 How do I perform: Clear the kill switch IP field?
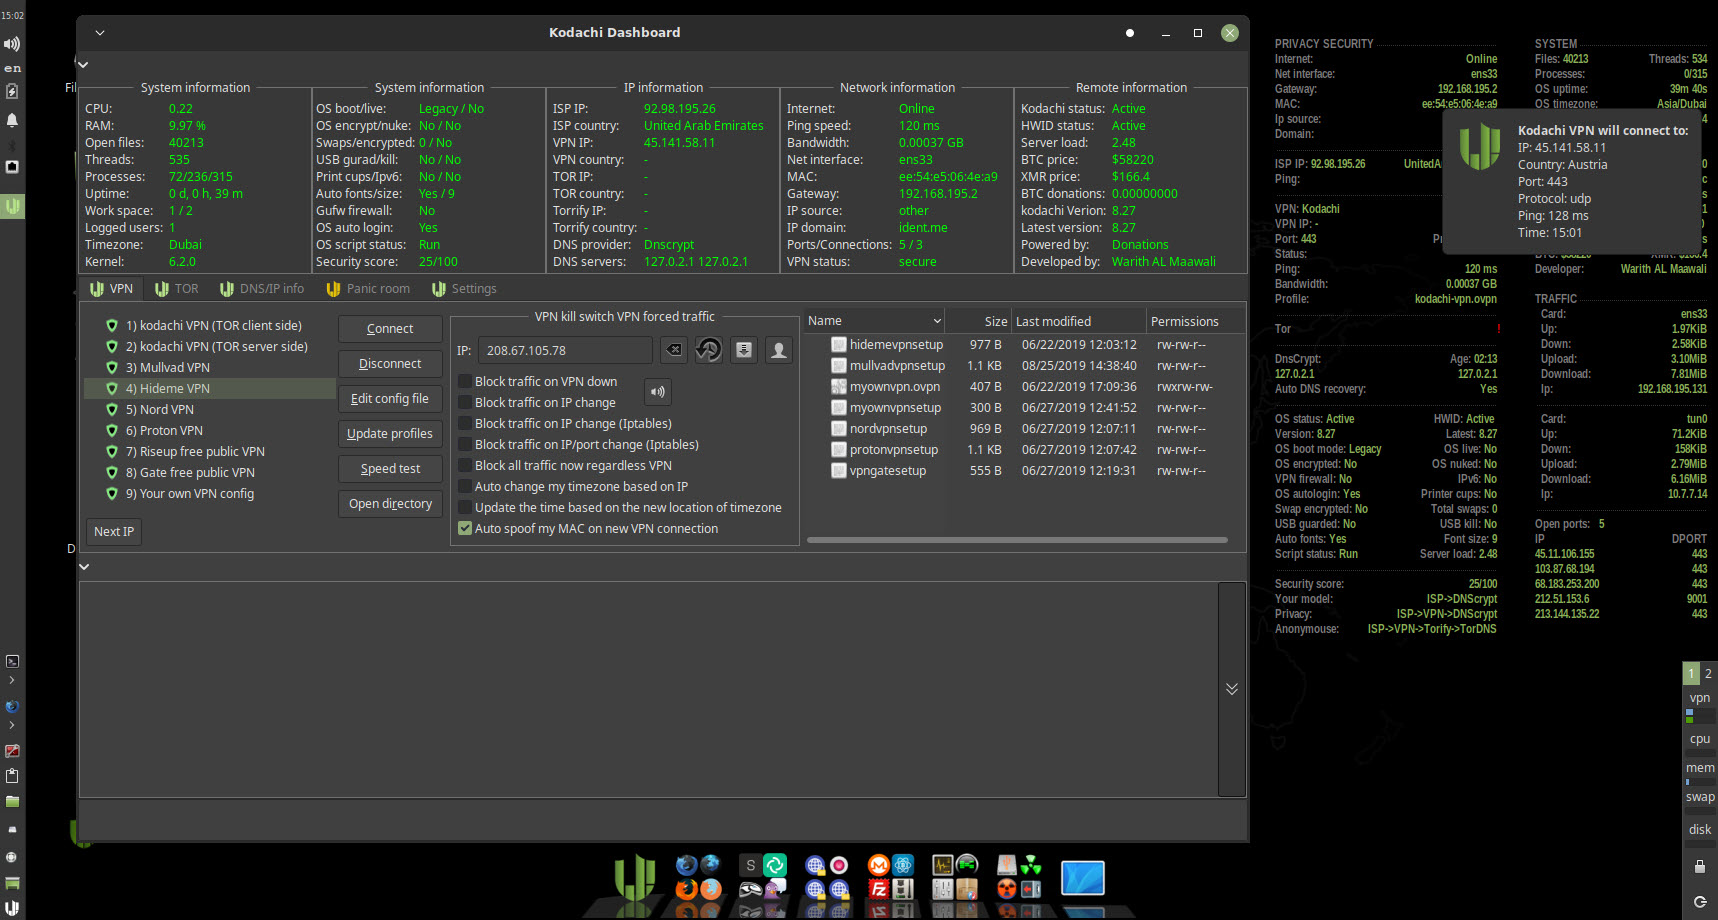tap(674, 350)
